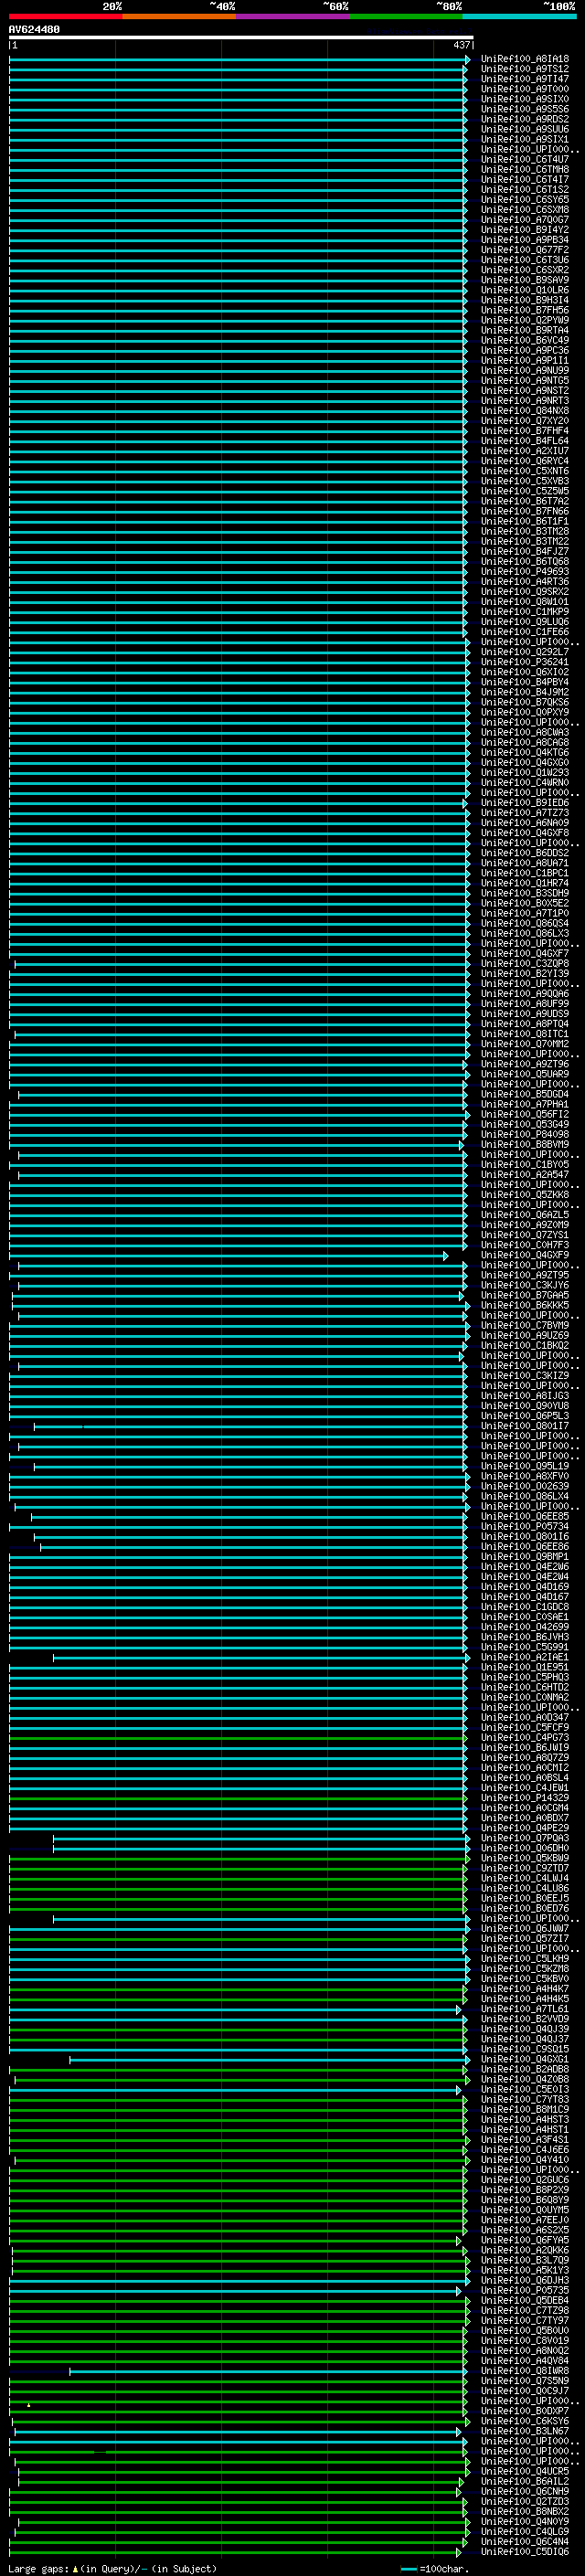The image size is (585, 2576).
Task: Select hit label UniRef100_C7BVM9
Action: [x=525, y=1325]
